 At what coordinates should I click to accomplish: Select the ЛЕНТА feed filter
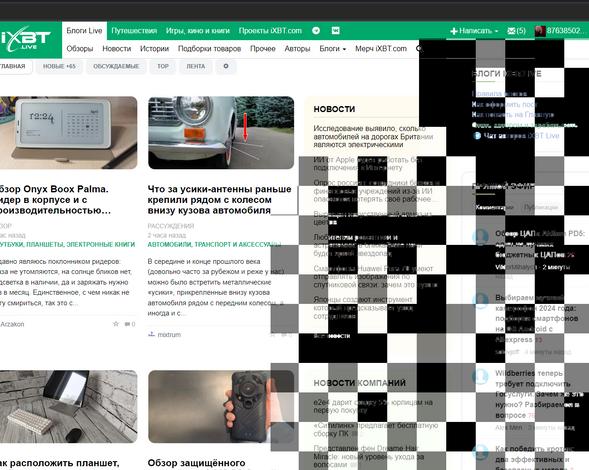pyautogui.click(x=196, y=66)
